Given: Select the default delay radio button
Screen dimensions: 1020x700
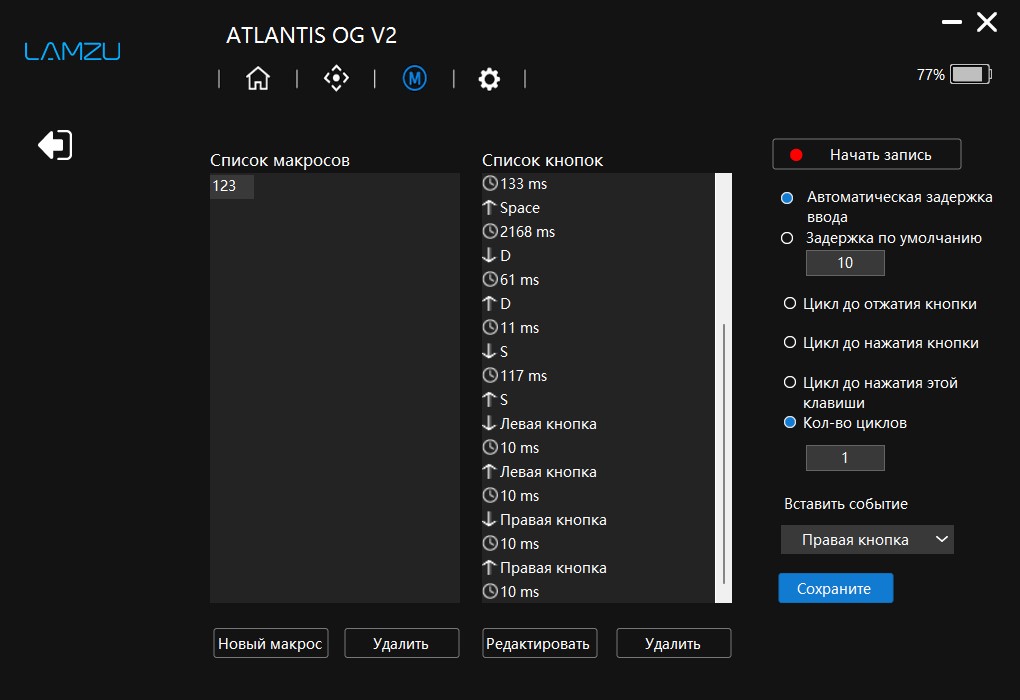Looking at the screenshot, I should [787, 238].
